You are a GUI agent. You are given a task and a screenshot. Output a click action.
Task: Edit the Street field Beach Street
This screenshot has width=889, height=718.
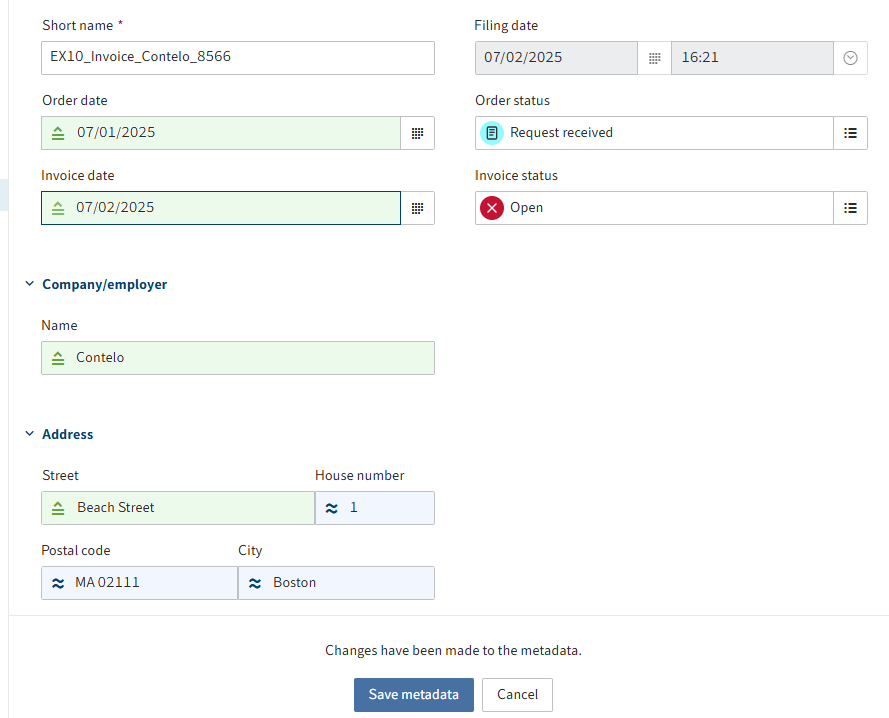pyautogui.click(x=178, y=508)
